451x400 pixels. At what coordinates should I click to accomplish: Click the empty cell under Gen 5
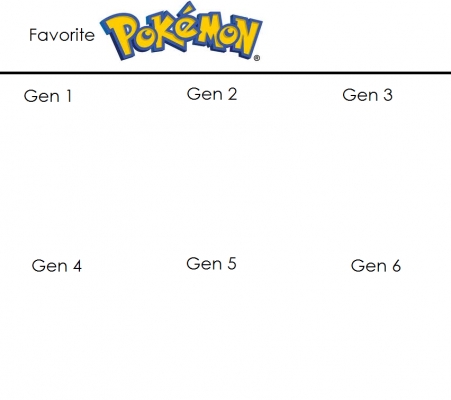point(223,337)
